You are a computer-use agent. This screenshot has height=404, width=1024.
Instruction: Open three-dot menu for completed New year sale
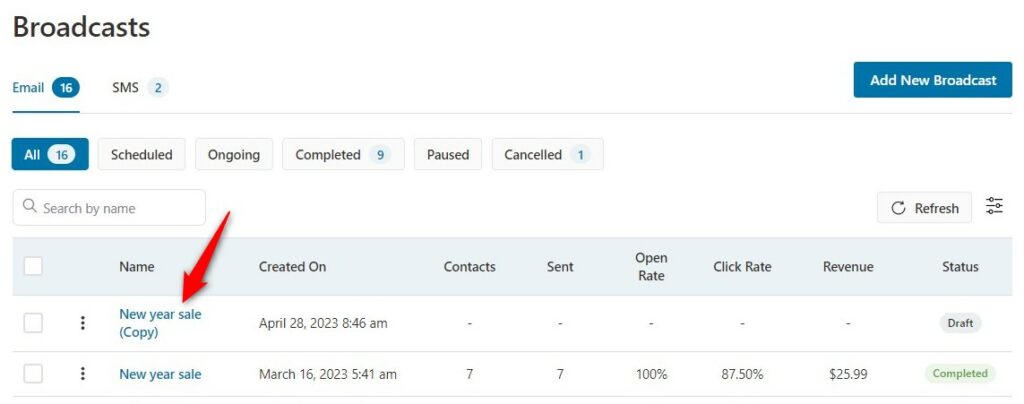[x=82, y=373]
